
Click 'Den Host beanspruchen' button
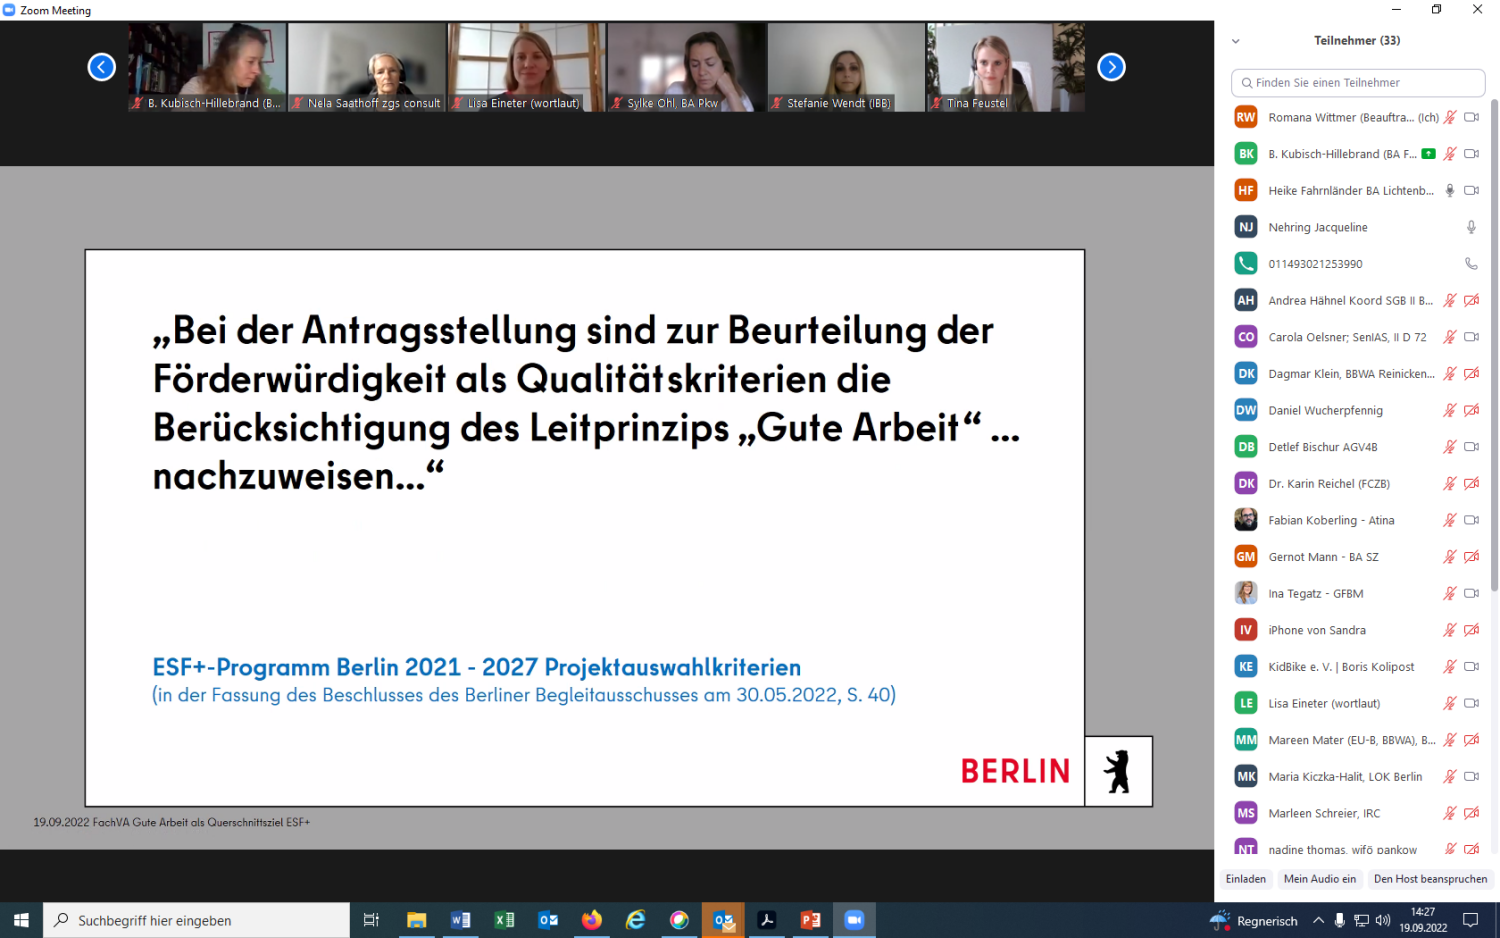pyautogui.click(x=1430, y=879)
